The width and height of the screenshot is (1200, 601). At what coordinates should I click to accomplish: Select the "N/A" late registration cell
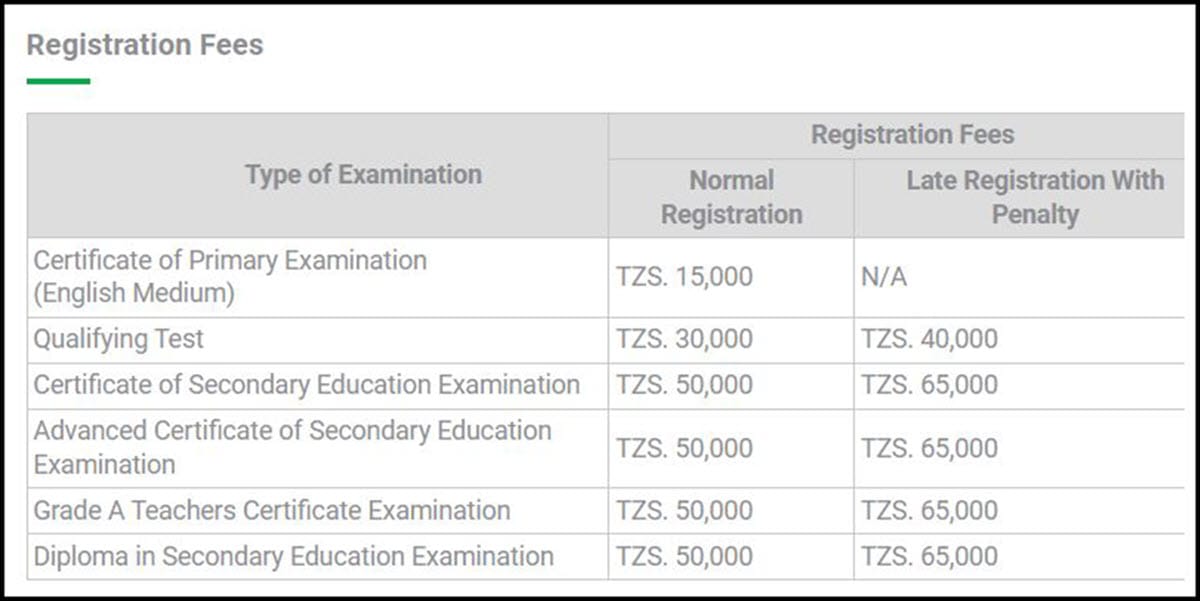884,277
